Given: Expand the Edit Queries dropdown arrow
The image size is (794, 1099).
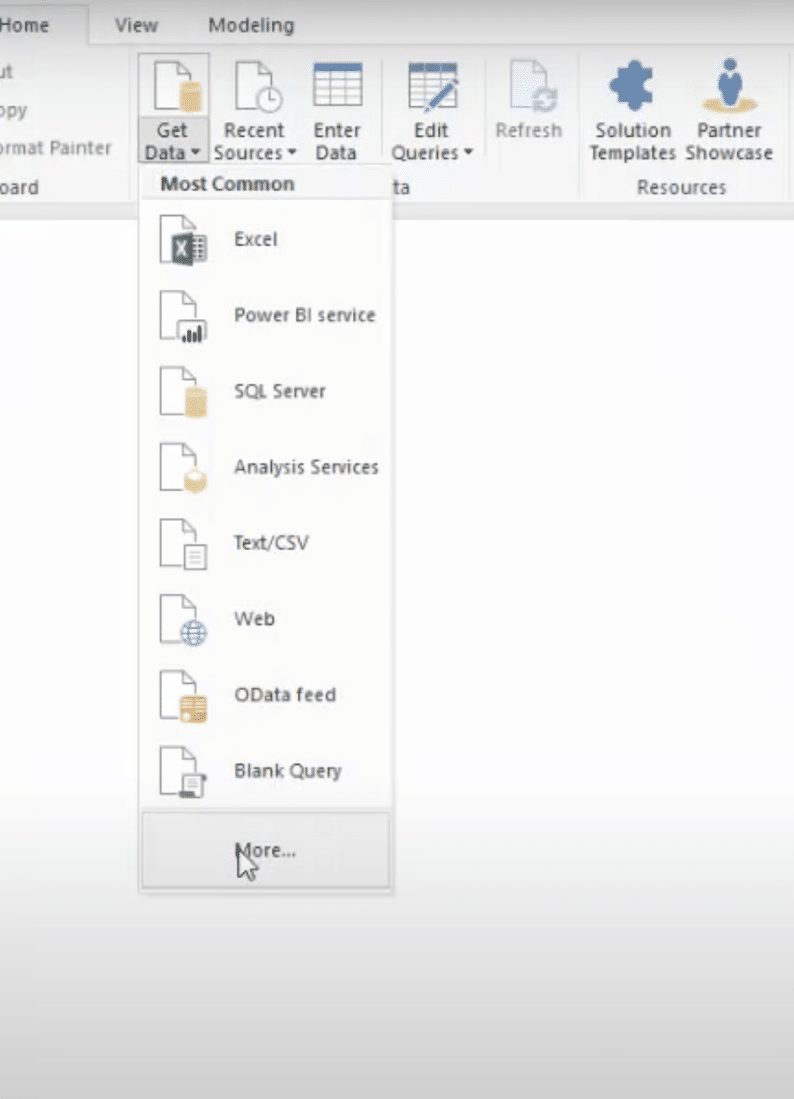Looking at the screenshot, I should click(468, 152).
